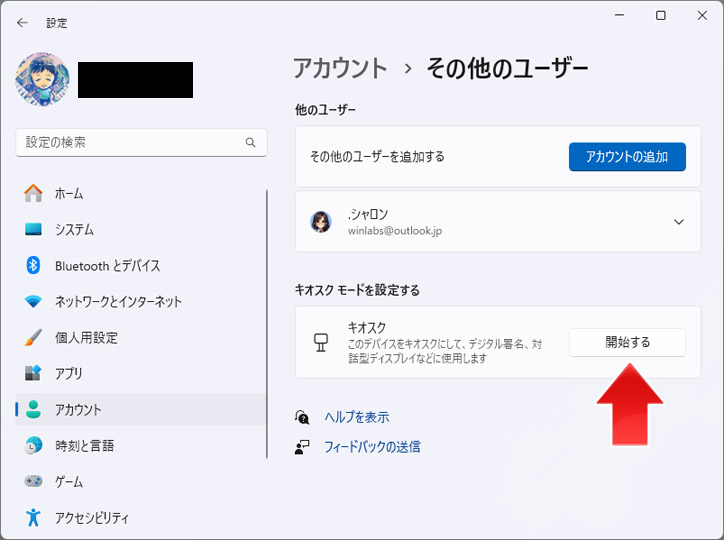Screen dimensions: 724x540
Task: Click the Bluetooth icon in the sidebar
Action: click(x=33, y=265)
